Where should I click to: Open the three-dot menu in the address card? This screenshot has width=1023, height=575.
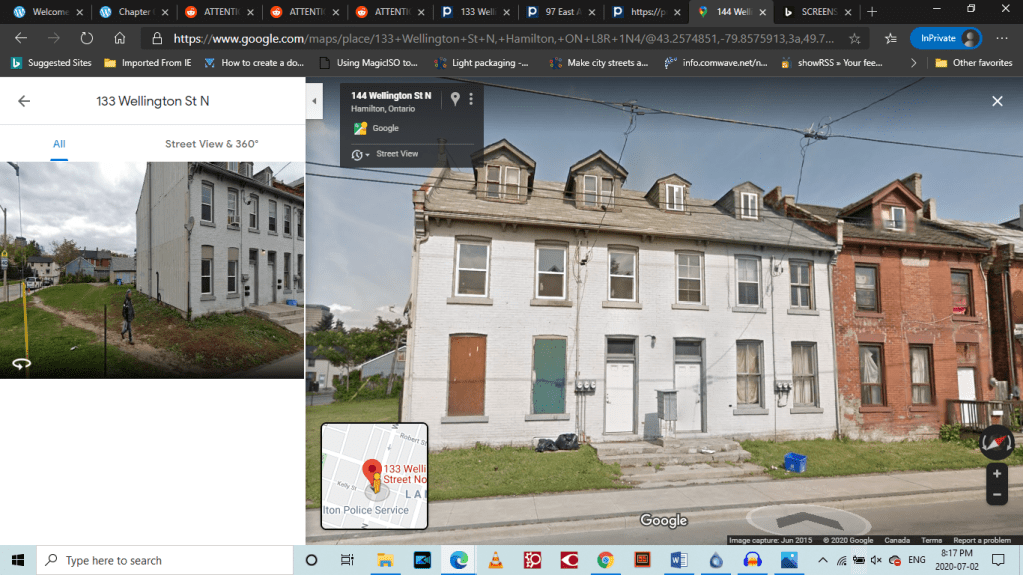pyautogui.click(x=471, y=99)
